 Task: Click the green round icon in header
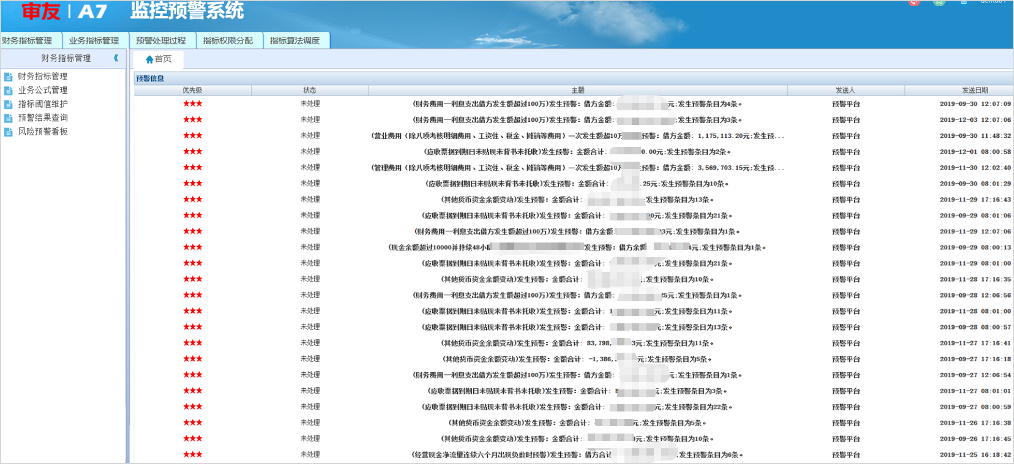click(938, 2)
